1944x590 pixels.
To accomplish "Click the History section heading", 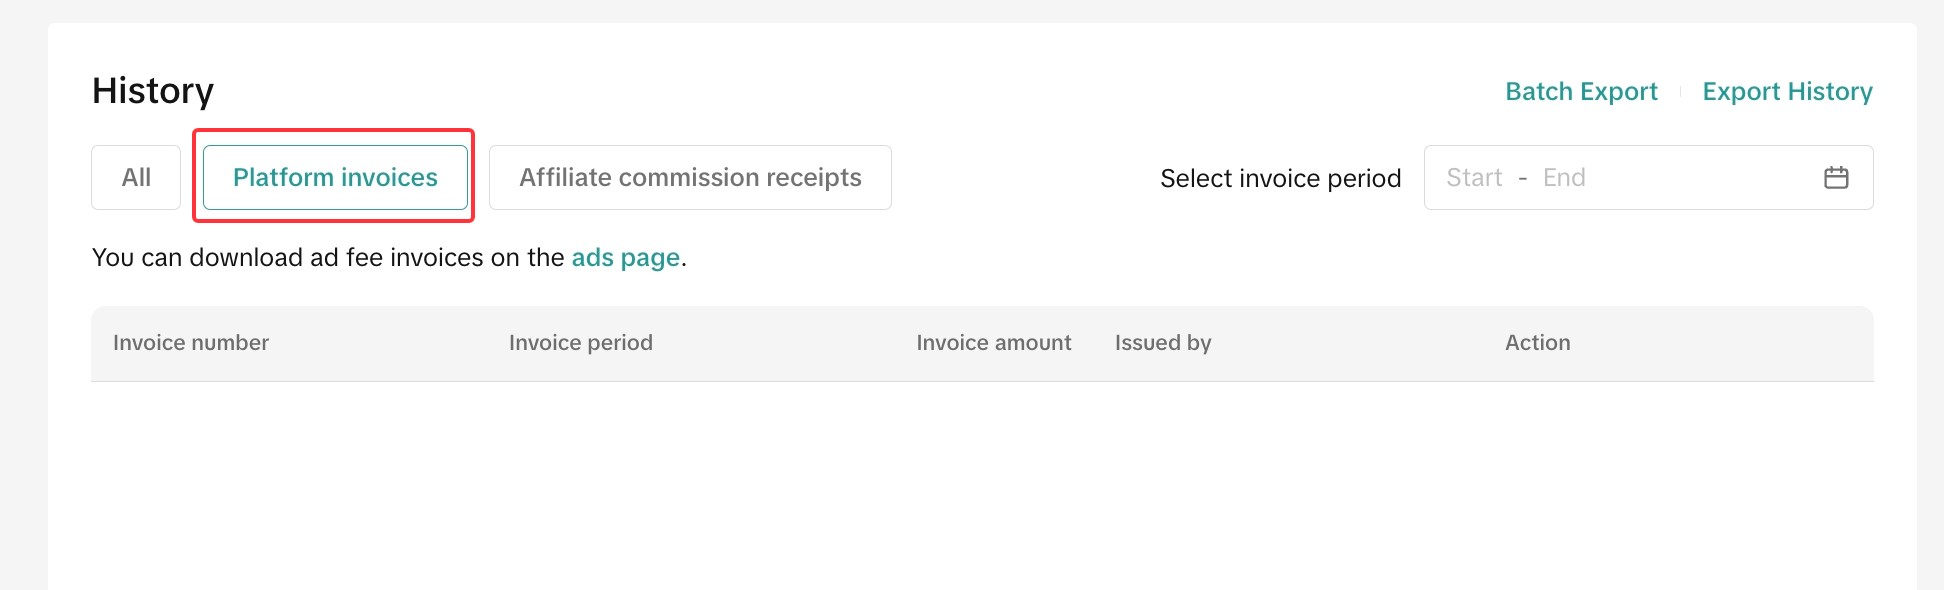I will pos(153,91).
